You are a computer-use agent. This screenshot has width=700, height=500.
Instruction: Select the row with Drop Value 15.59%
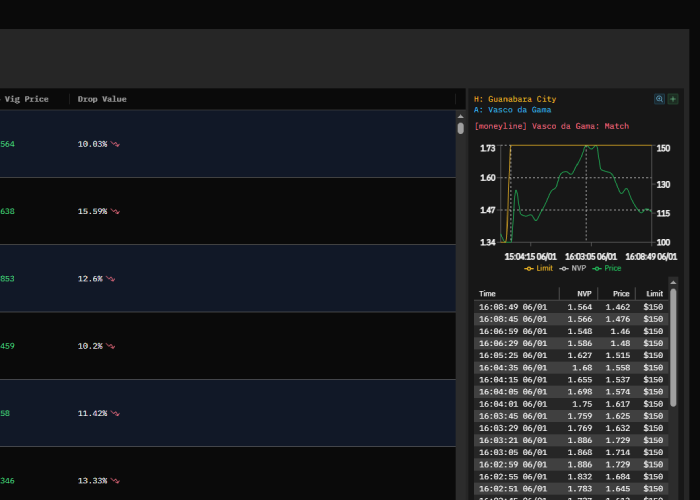(228, 211)
